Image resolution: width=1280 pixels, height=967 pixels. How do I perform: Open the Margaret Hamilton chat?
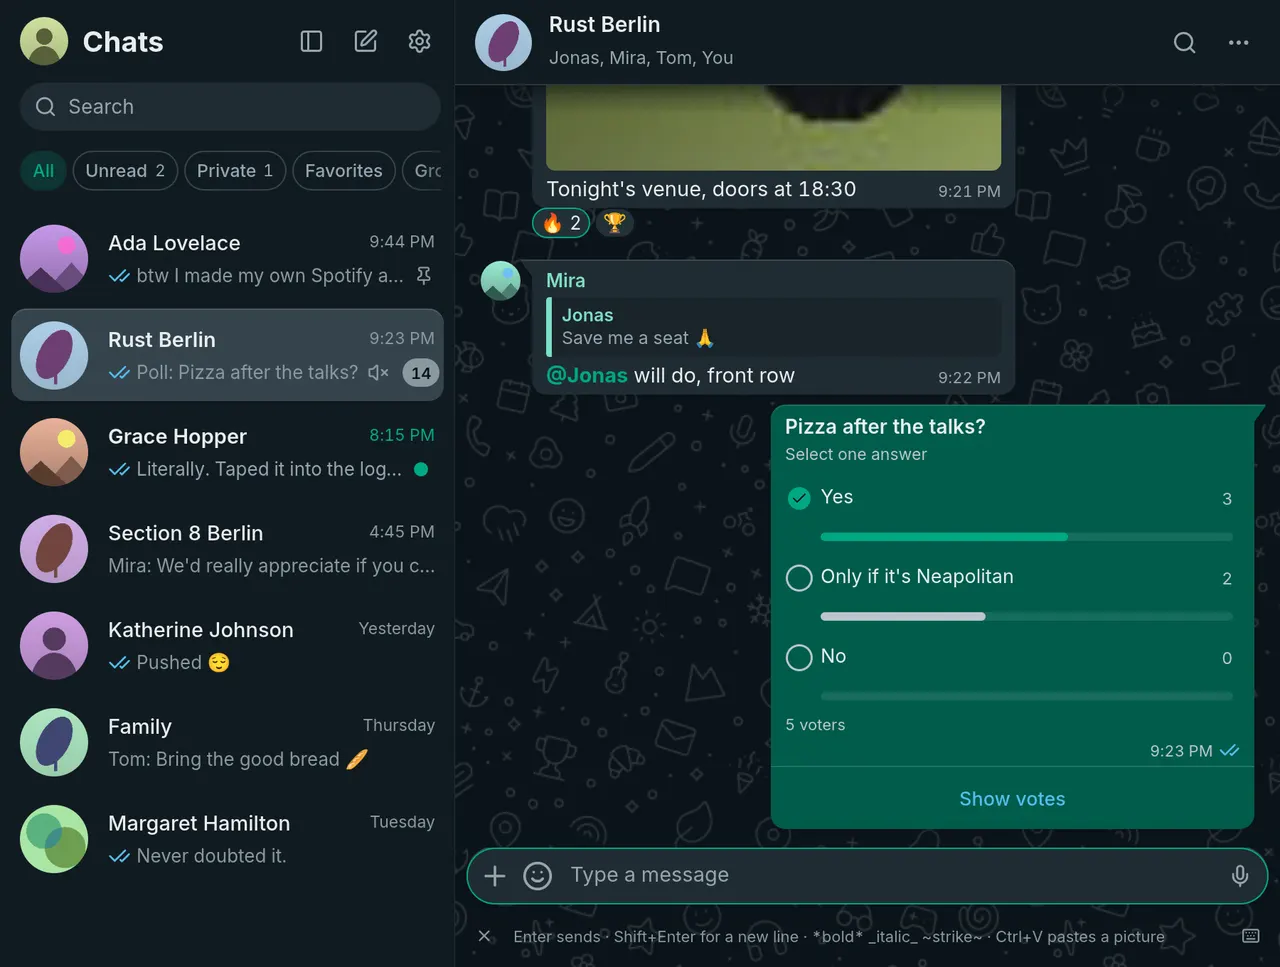click(x=227, y=840)
